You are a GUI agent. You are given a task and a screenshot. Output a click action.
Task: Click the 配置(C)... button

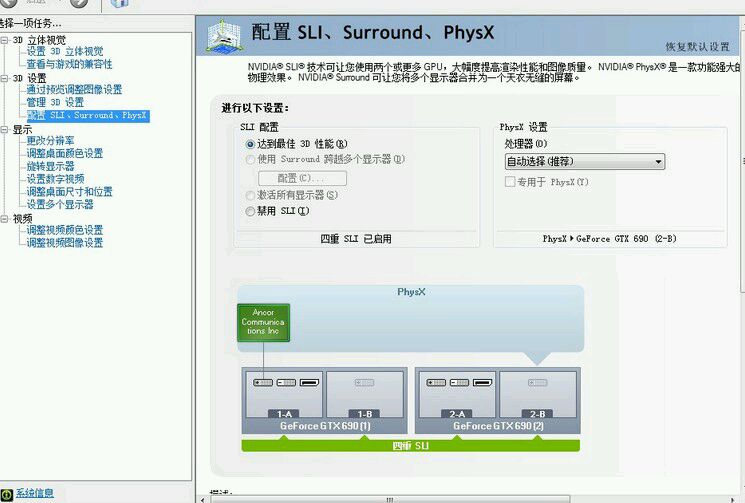pyautogui.click(x=302, y=178)
